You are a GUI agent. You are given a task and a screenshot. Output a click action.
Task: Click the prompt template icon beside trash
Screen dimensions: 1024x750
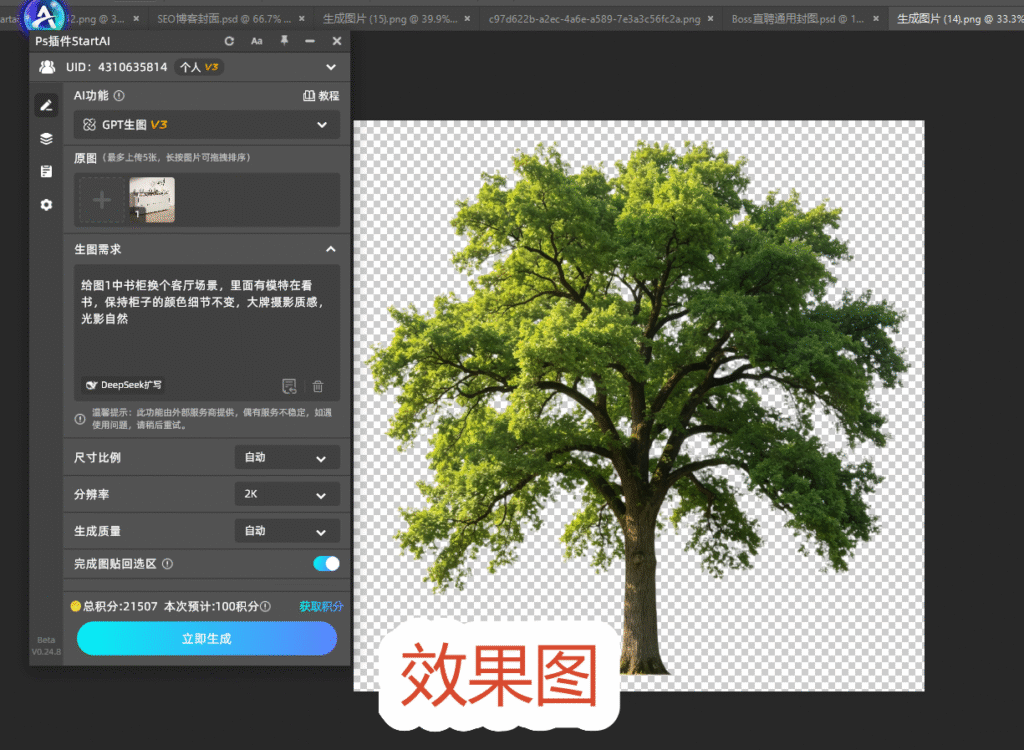click(289, 386)
